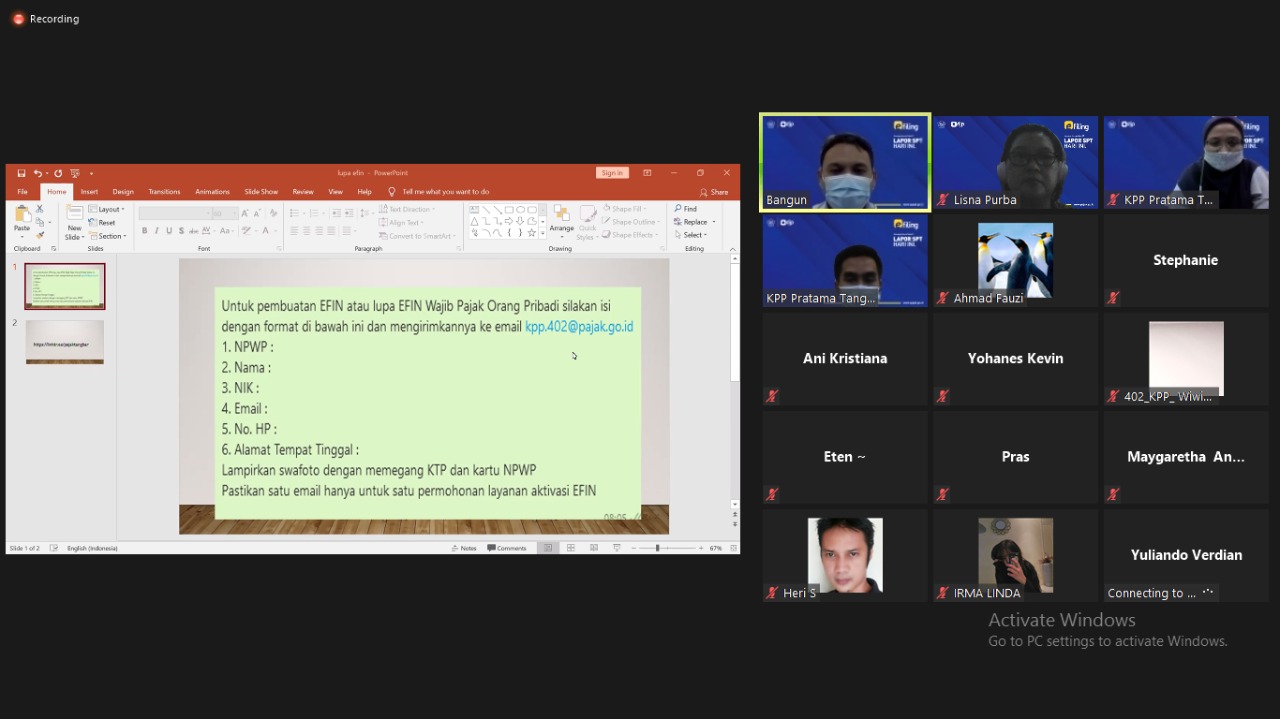Switch to Slide Sorter view icon

(571, 548)
